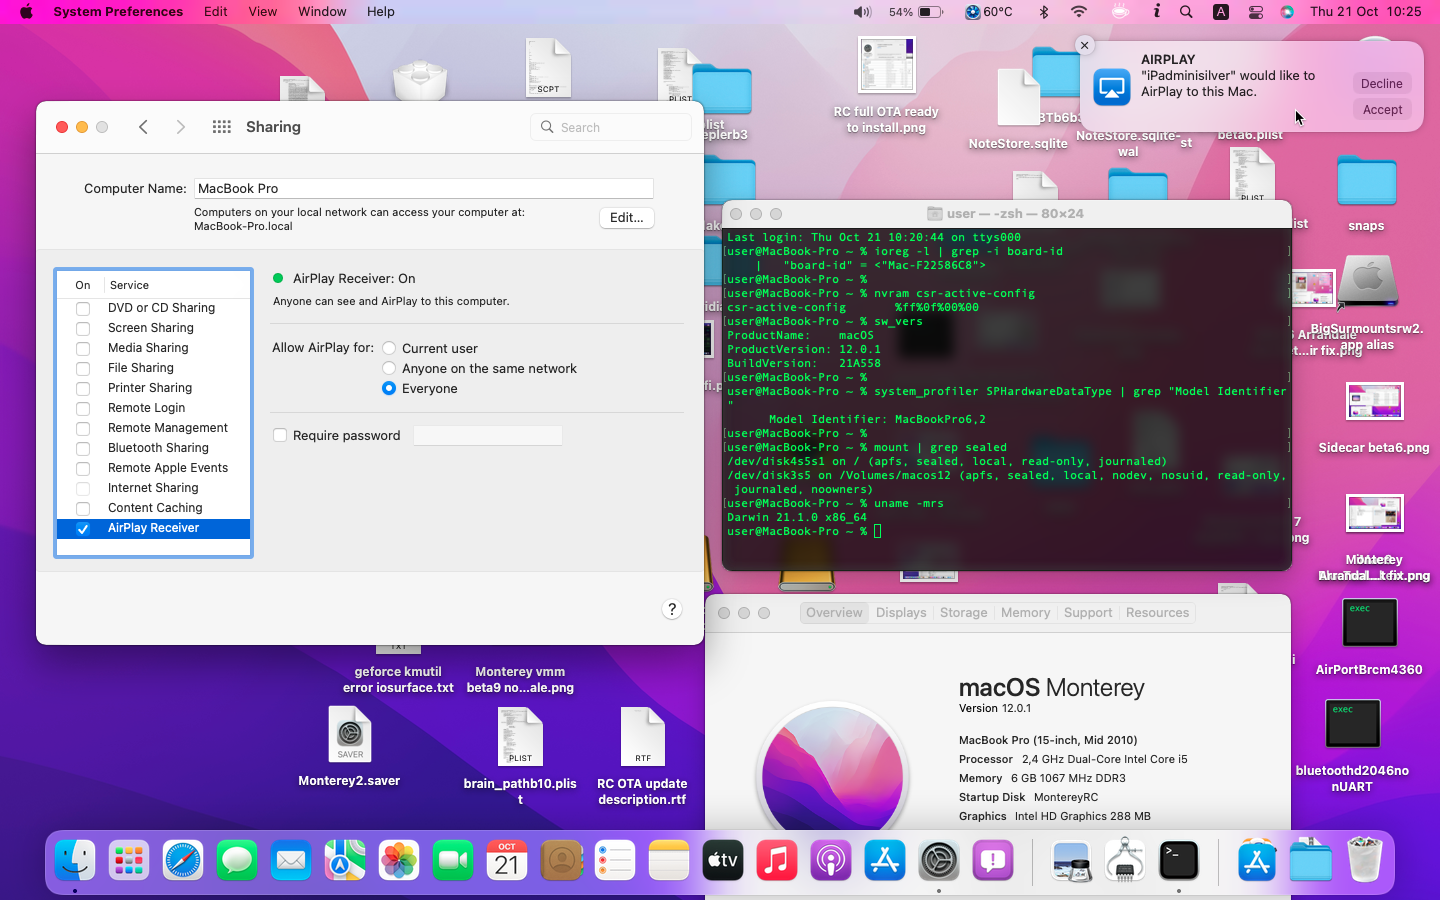1440x900 pixels.
Task: Open Preview in the Dock
Action: 1071,860
